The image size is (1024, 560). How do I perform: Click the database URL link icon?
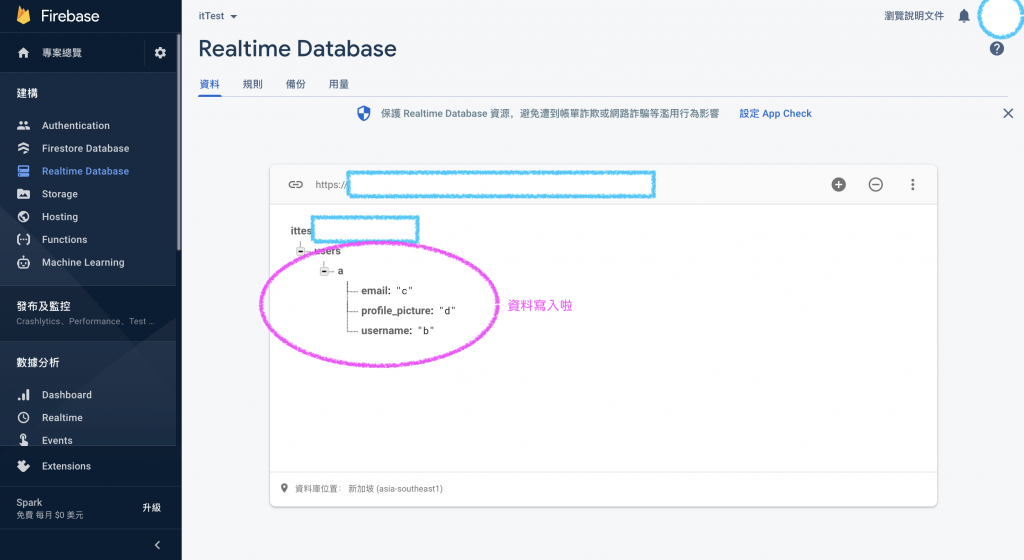click(x=296, y=185)
